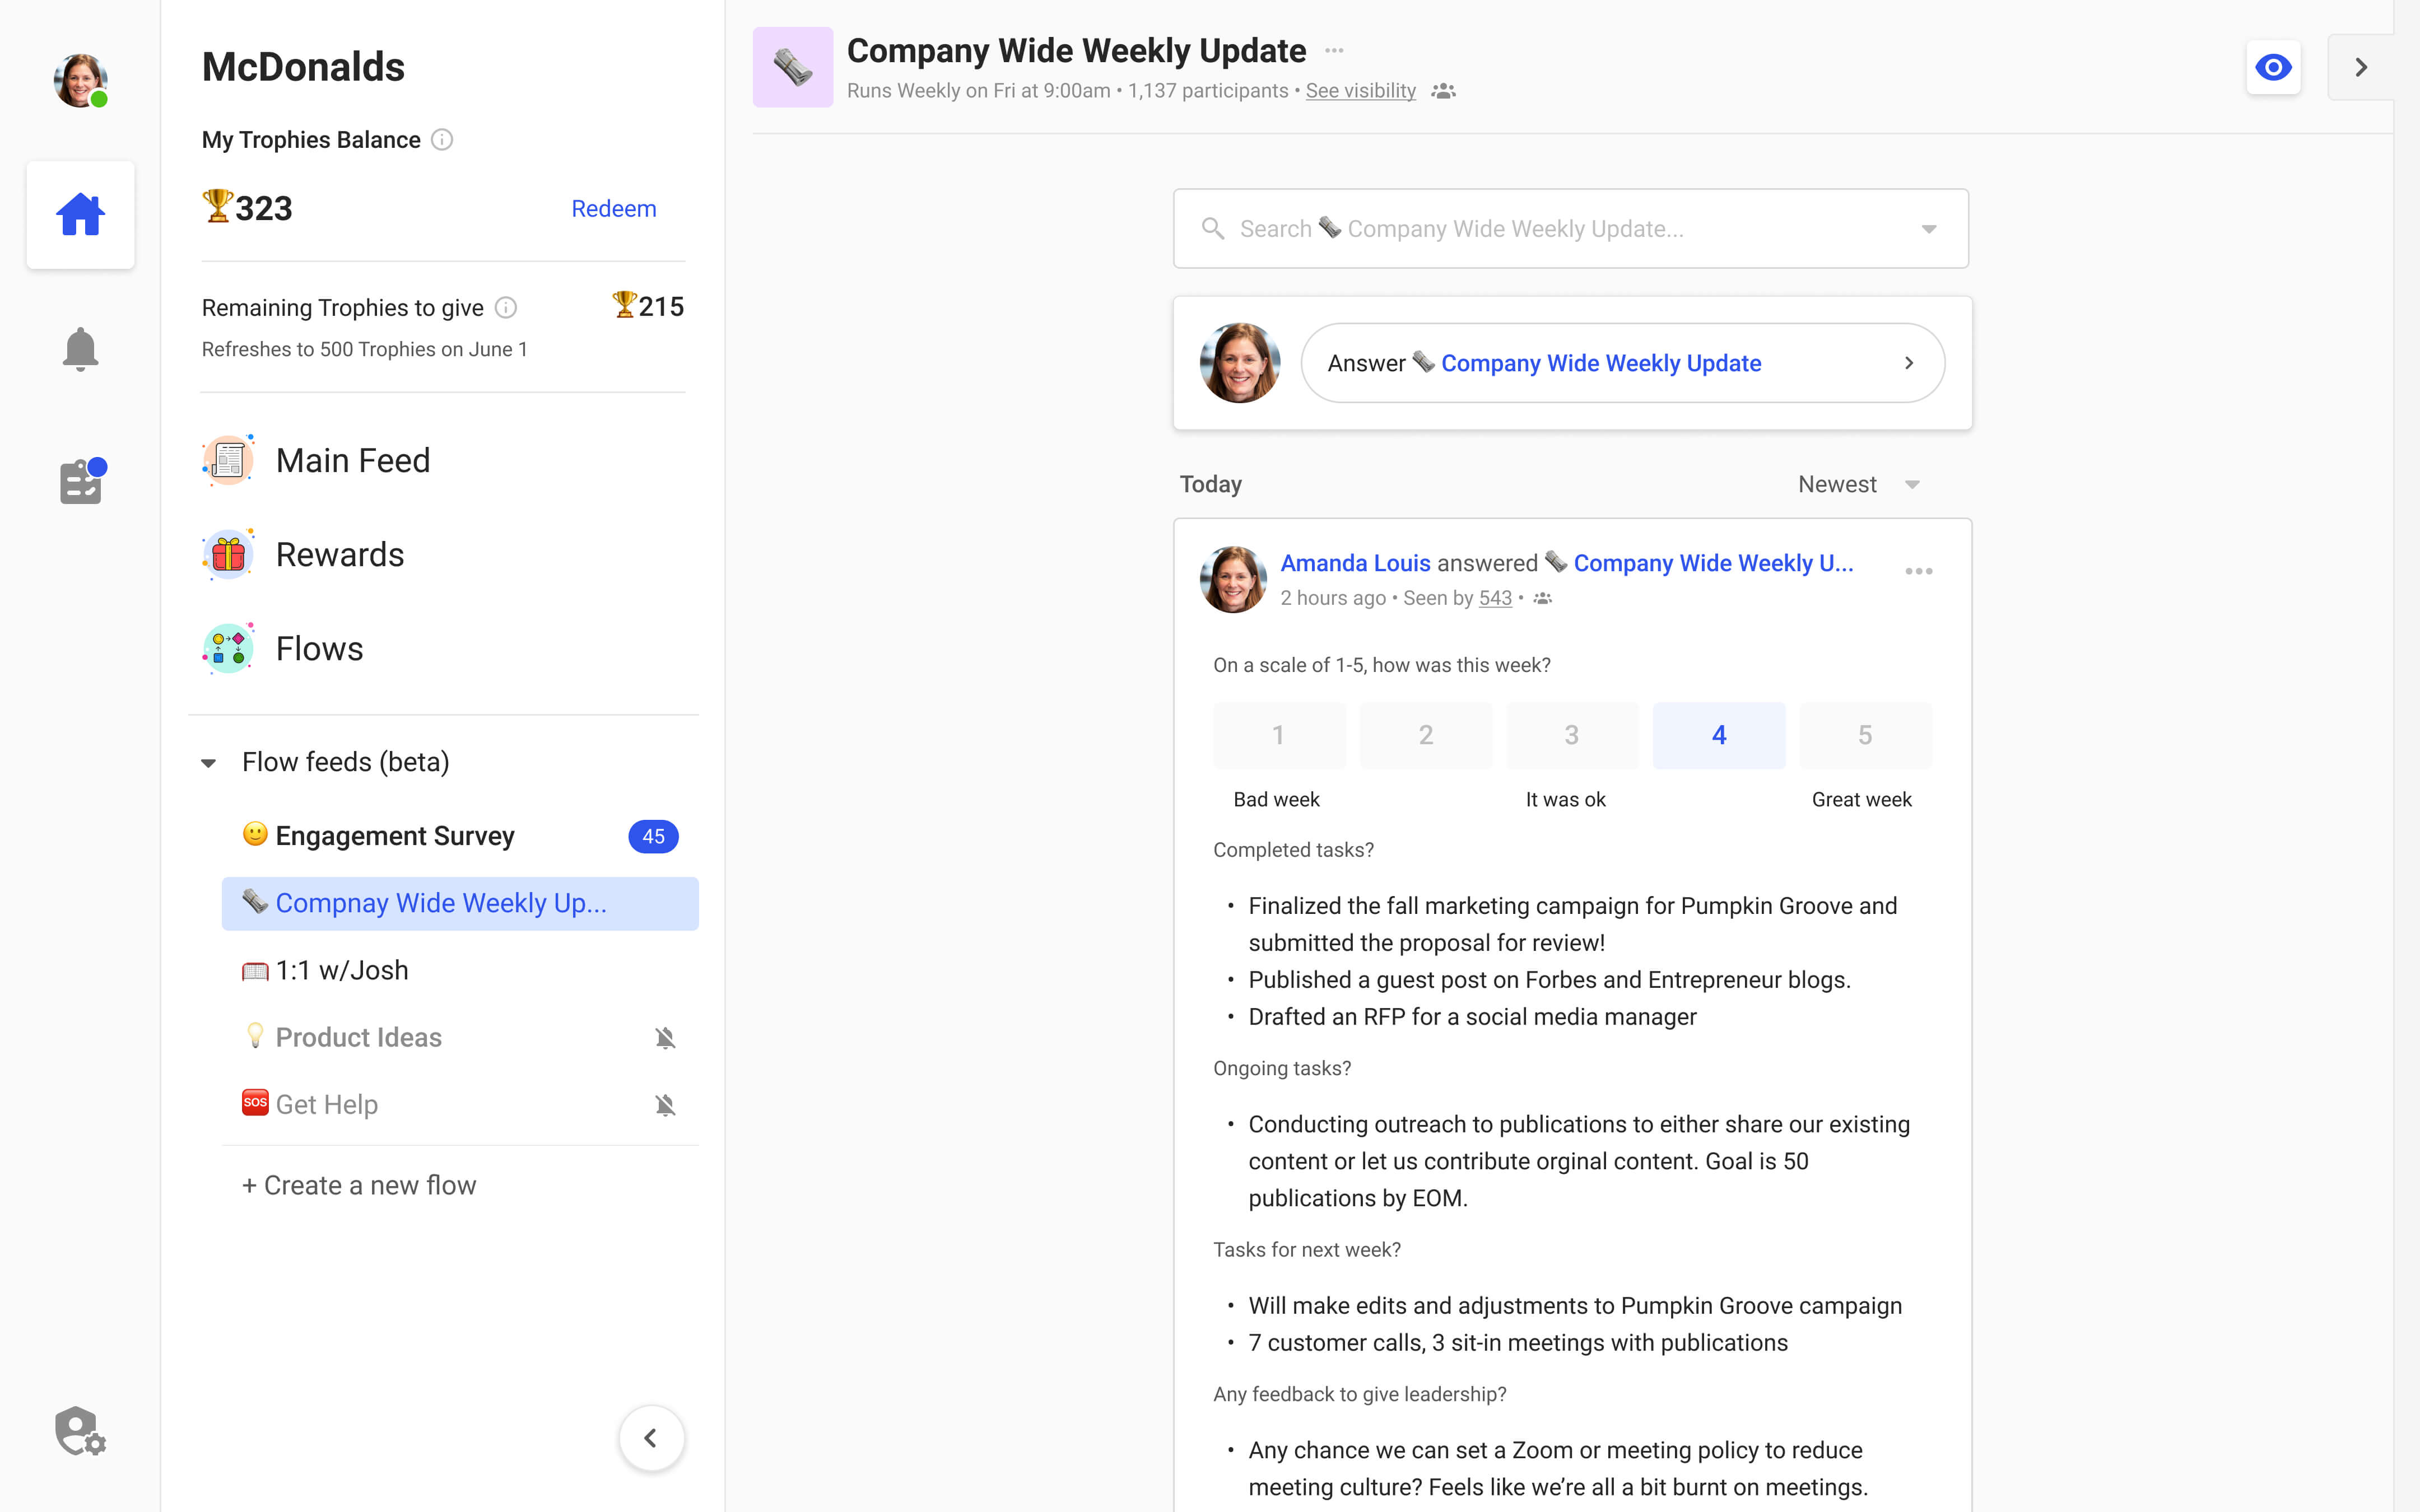Collapse the Flow feeds (beta) section

pyautogui.click(x=208, y=763)
